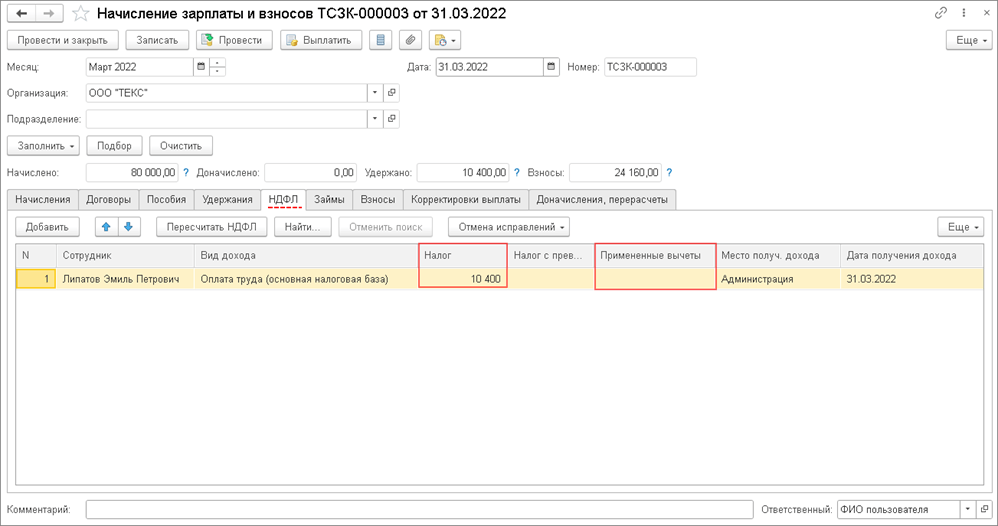Go back with the left arrow
The height and width of the screenshot is (526, 998).
tap(22, 13)
